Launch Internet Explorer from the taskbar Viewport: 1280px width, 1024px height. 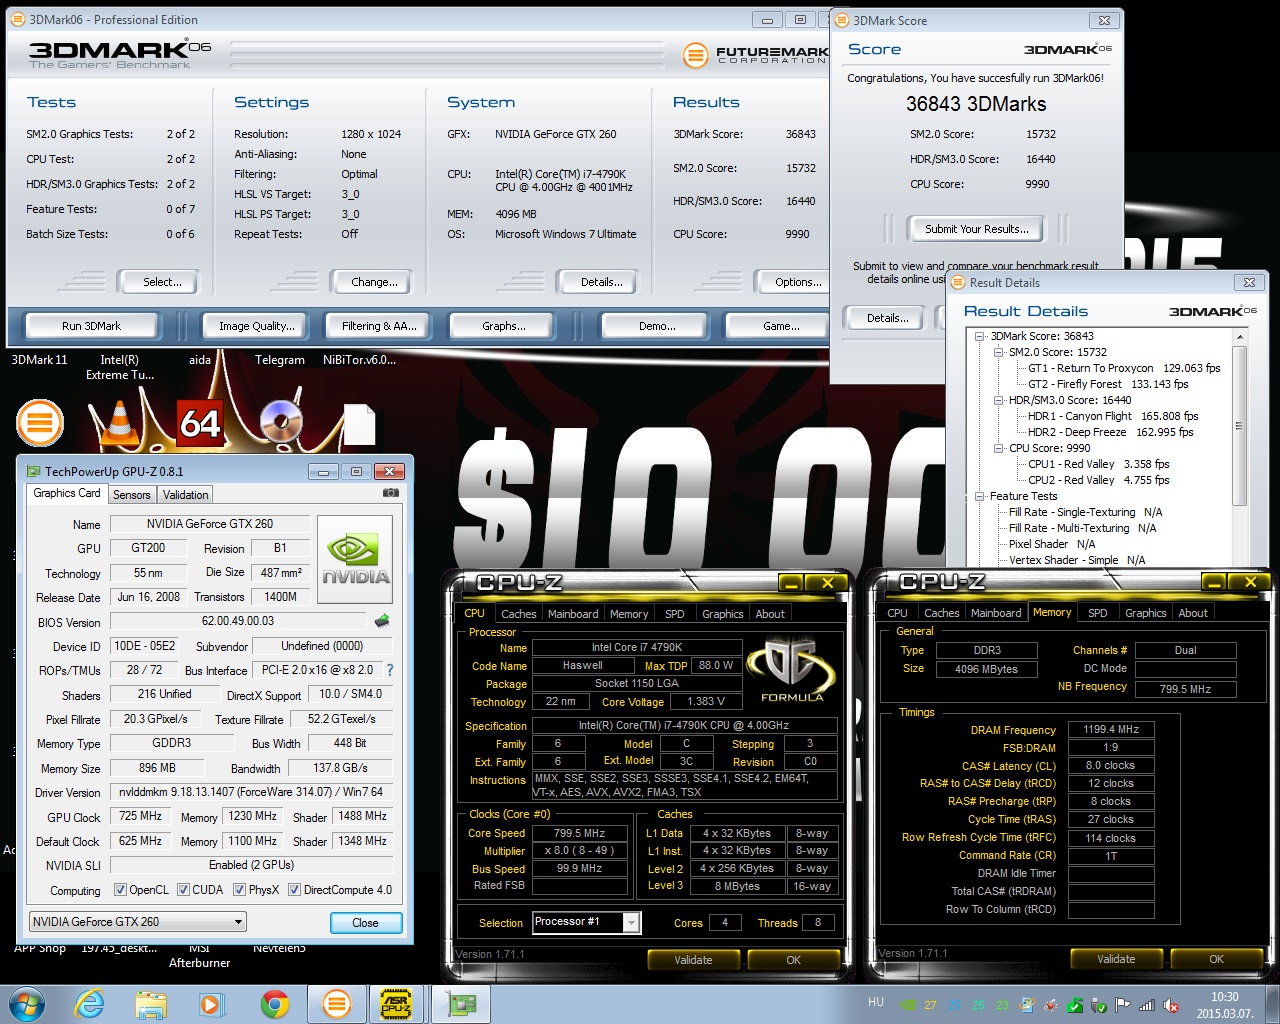(89, 1004)
